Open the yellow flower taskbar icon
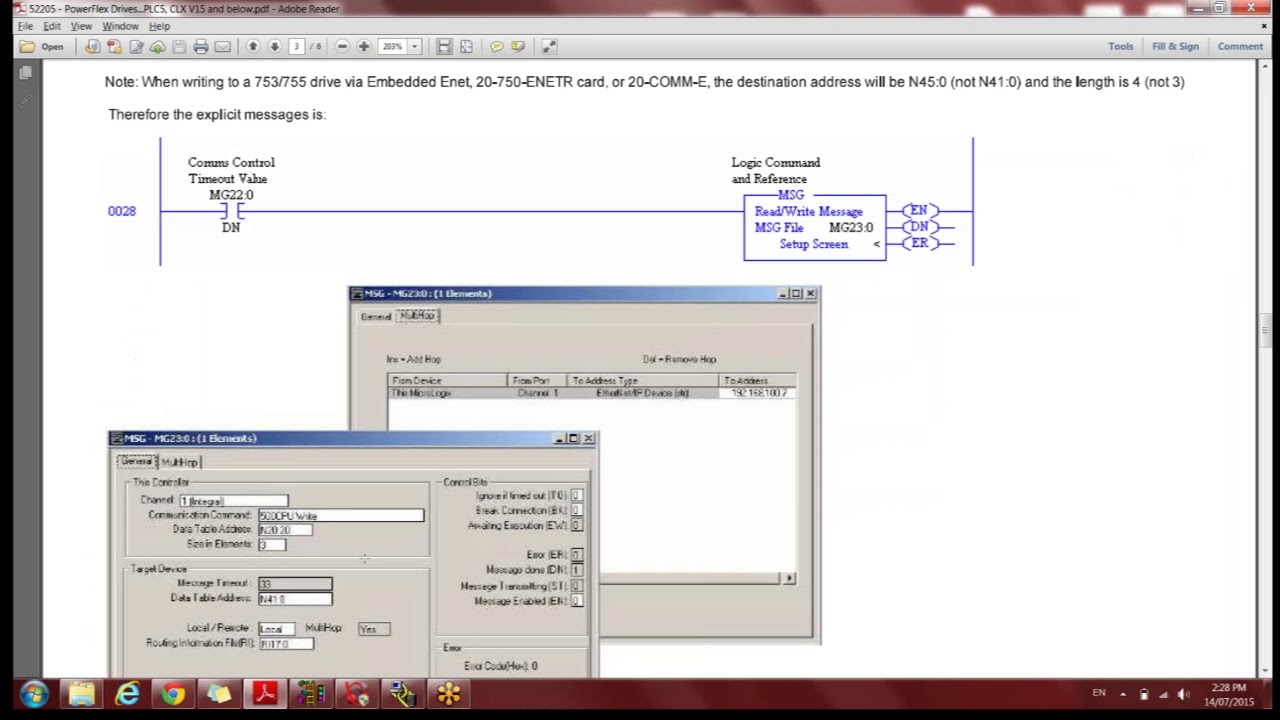Screen dimensions: 1280x720 (449, 694)
